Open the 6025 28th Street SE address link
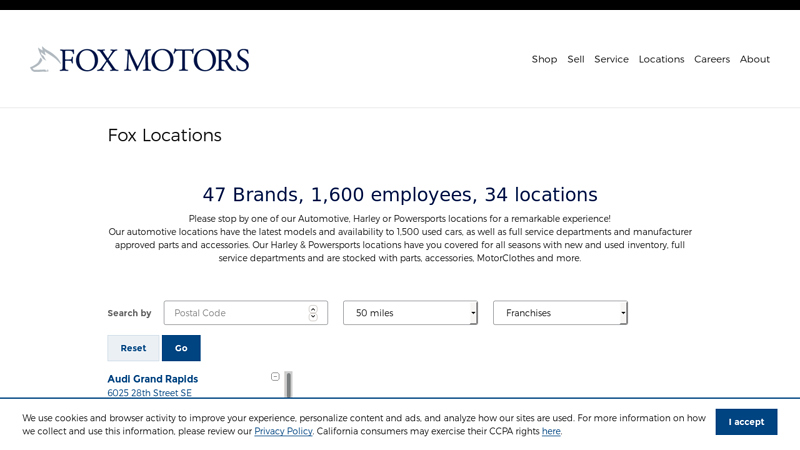 (149, 392)
